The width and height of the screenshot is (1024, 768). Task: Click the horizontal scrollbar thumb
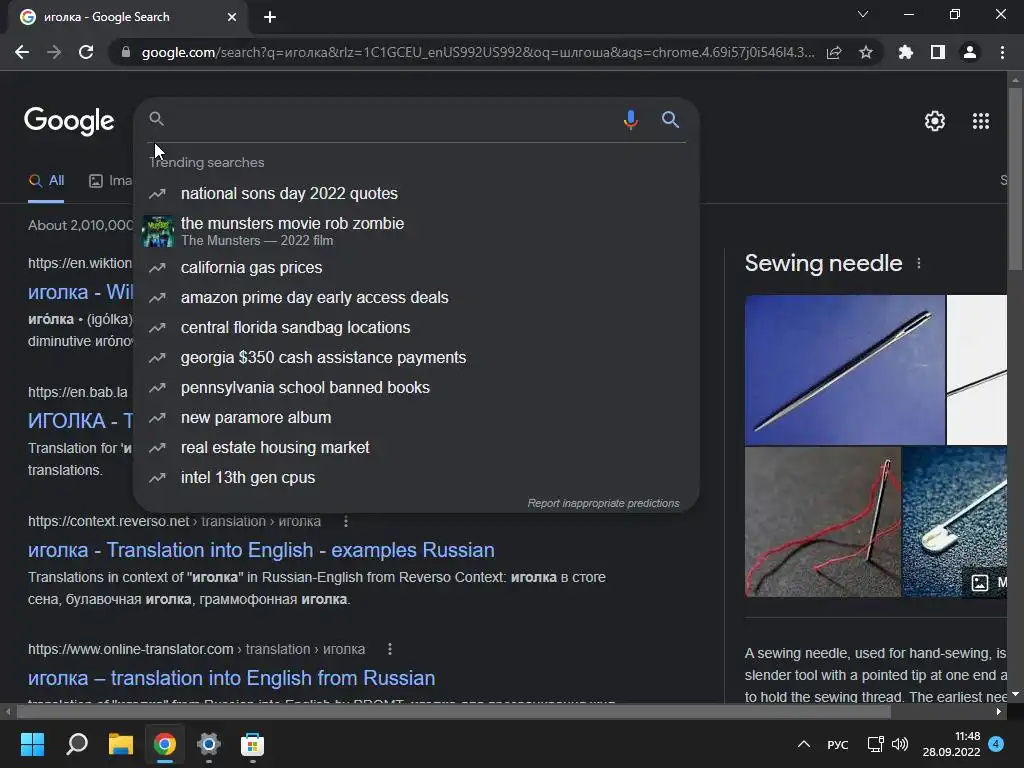pos(454,711)
